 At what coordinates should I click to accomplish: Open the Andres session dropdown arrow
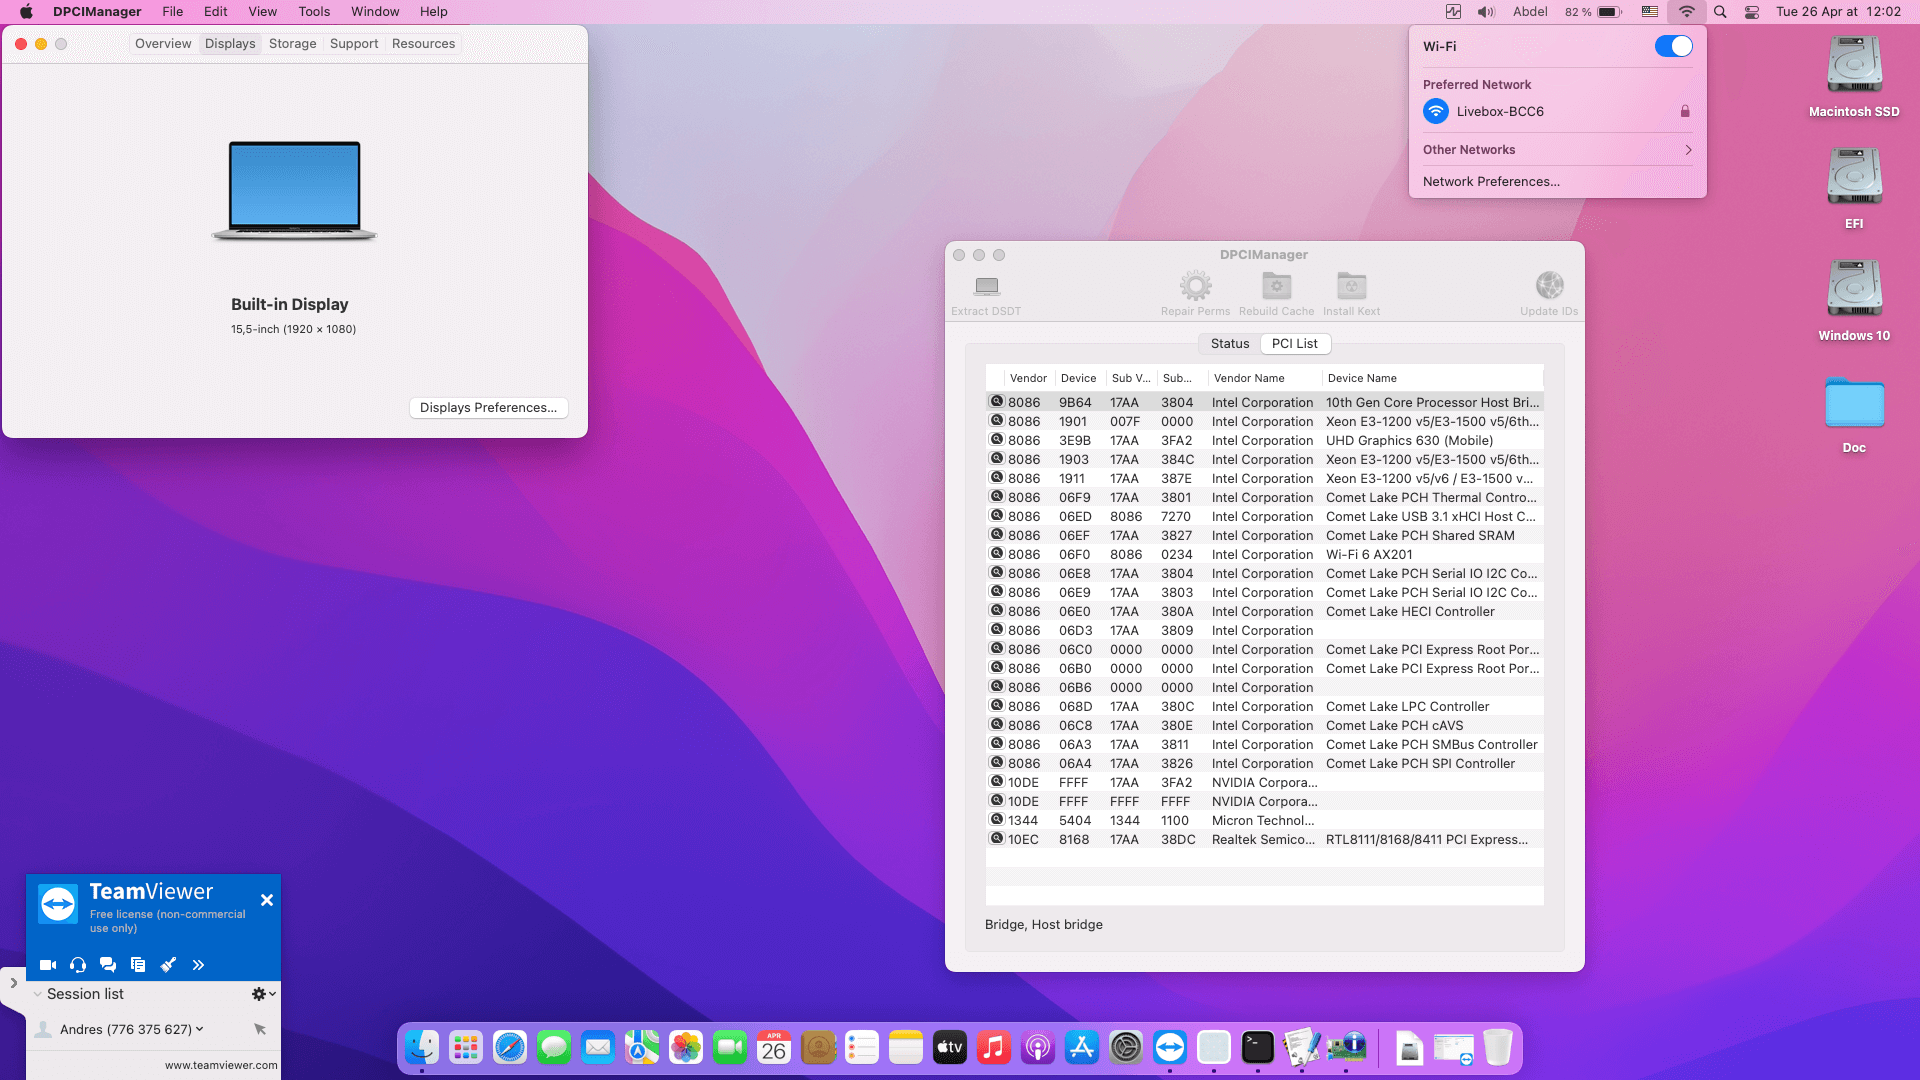(200, 1029)
